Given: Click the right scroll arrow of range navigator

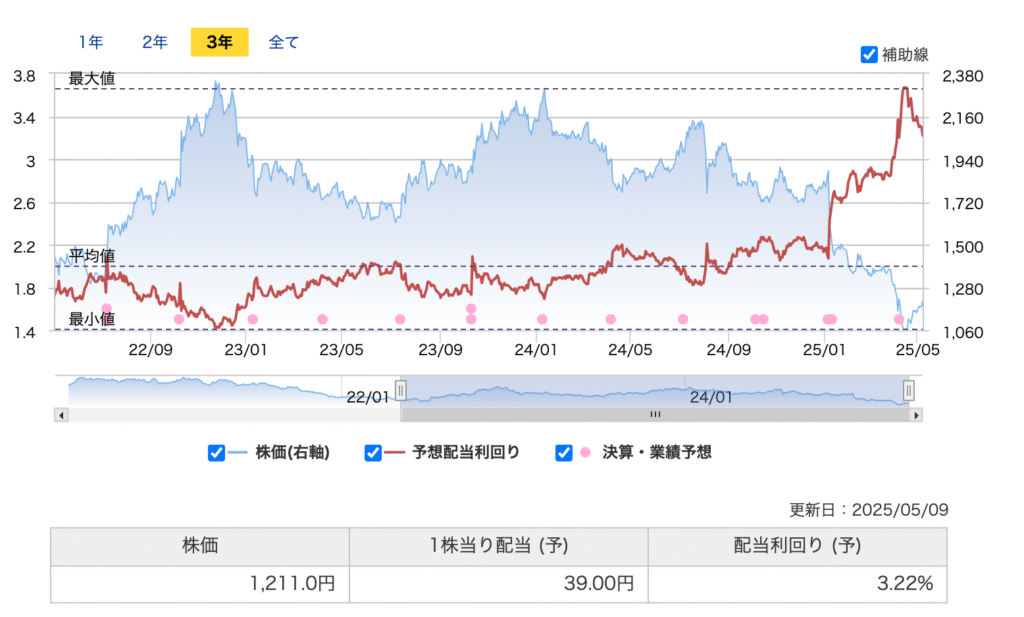Looking at the screenshot, I should [916, 415].
